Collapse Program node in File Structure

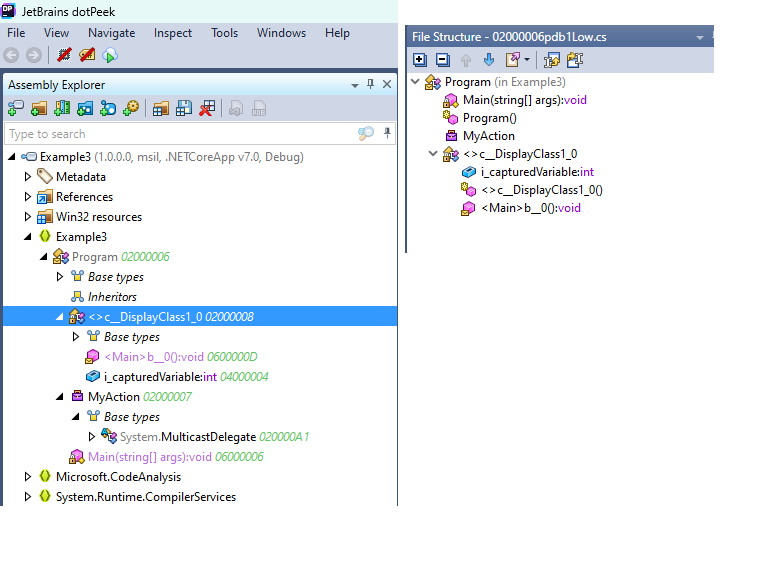pos(415,81)
